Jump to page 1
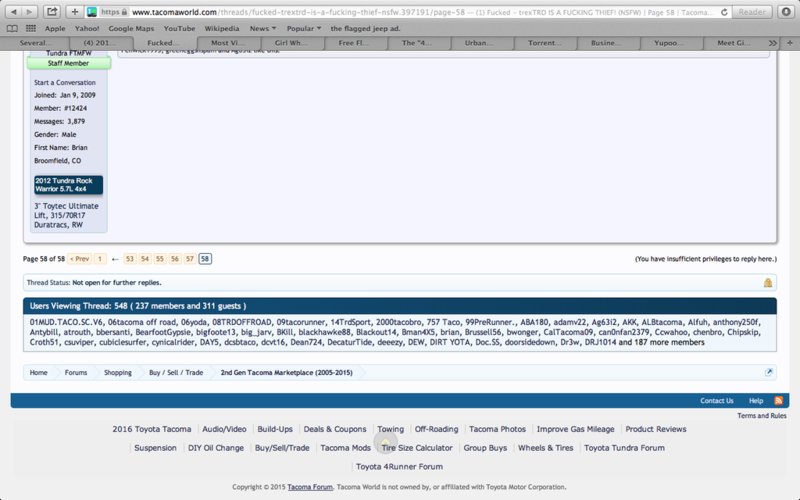The image size is (800, 500). click(x=100, y=259)
